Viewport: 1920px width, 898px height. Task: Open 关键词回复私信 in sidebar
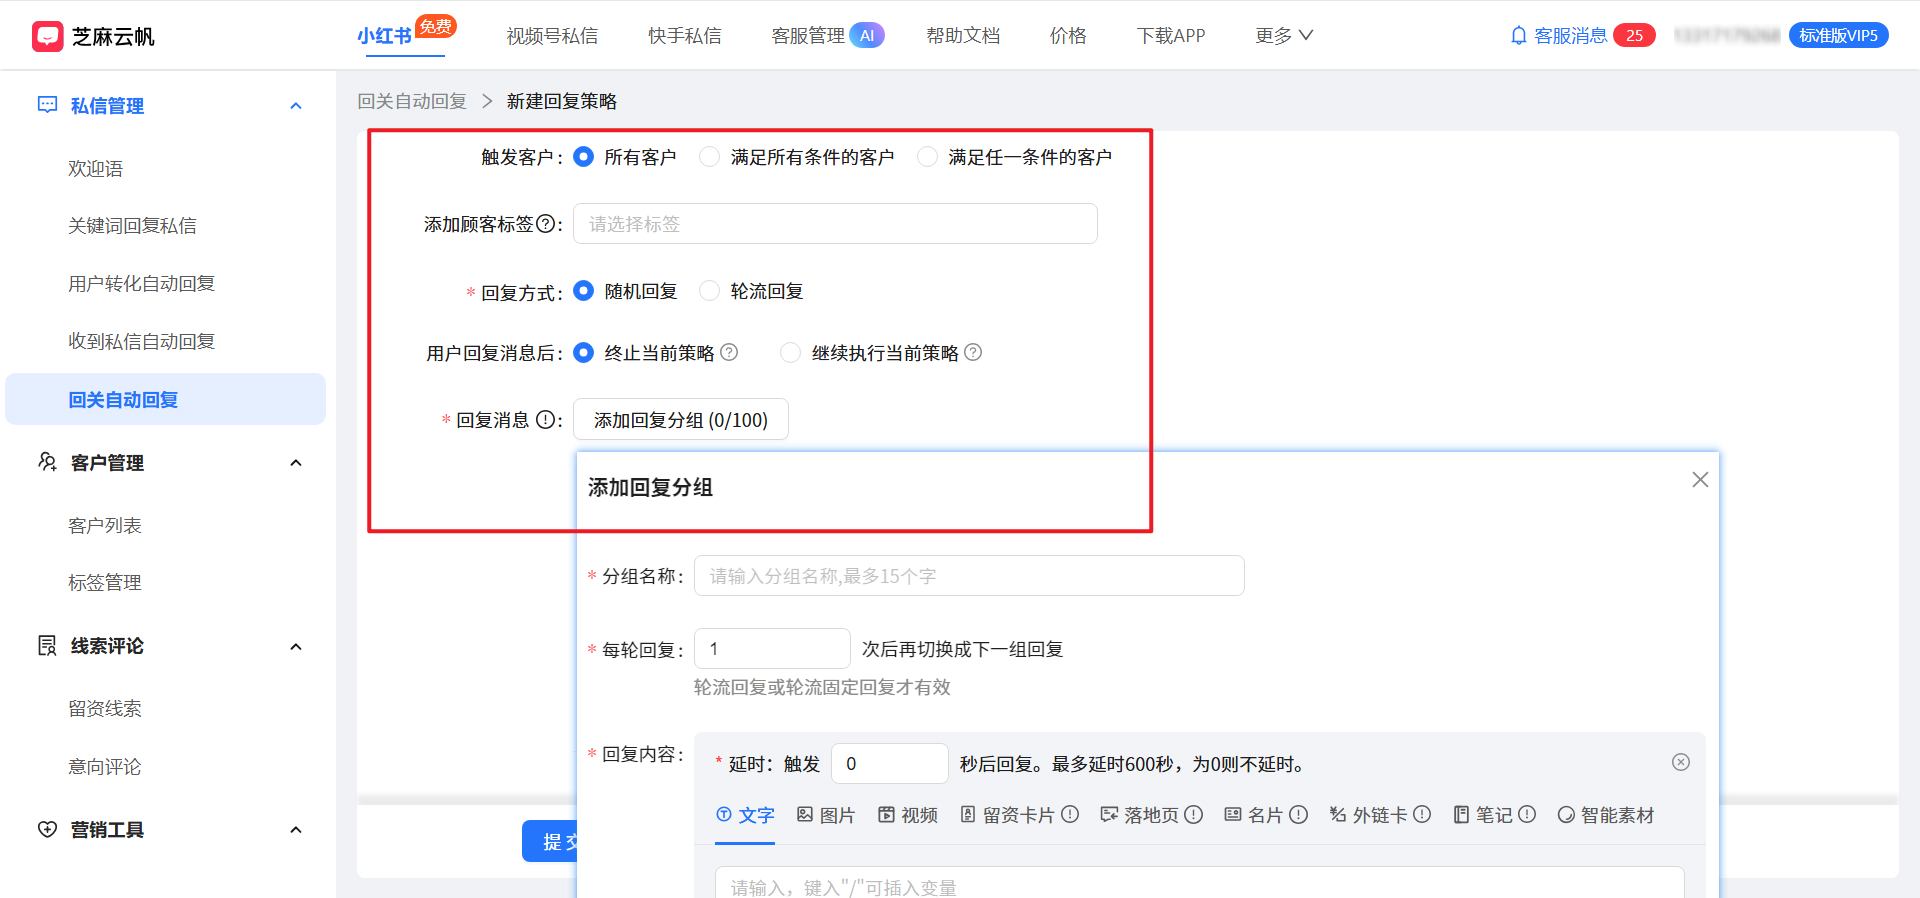point(132,226)
